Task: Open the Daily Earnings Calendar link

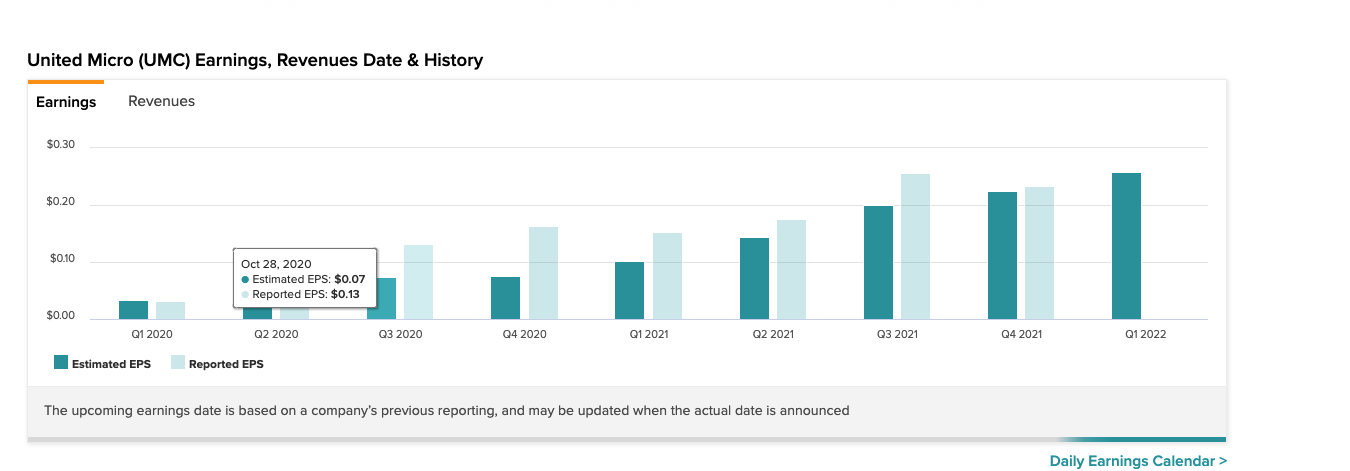Action: 1138,461
